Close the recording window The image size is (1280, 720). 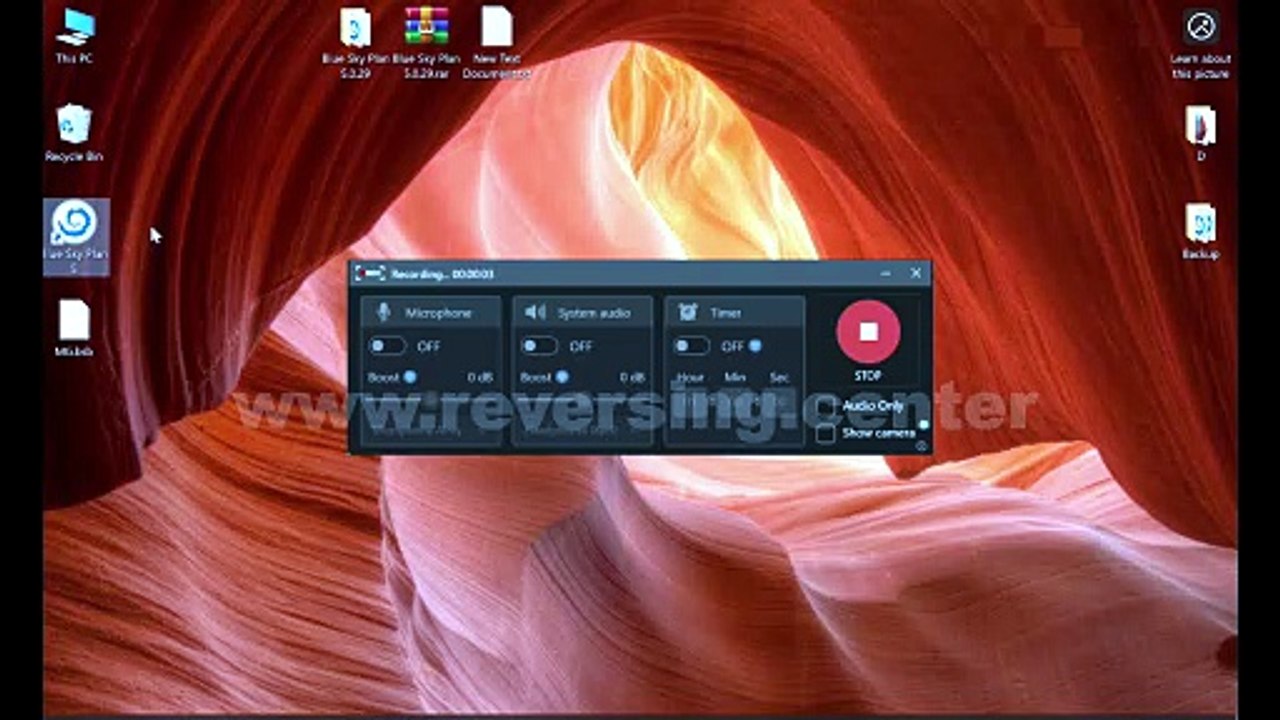[x=916, y=273]
